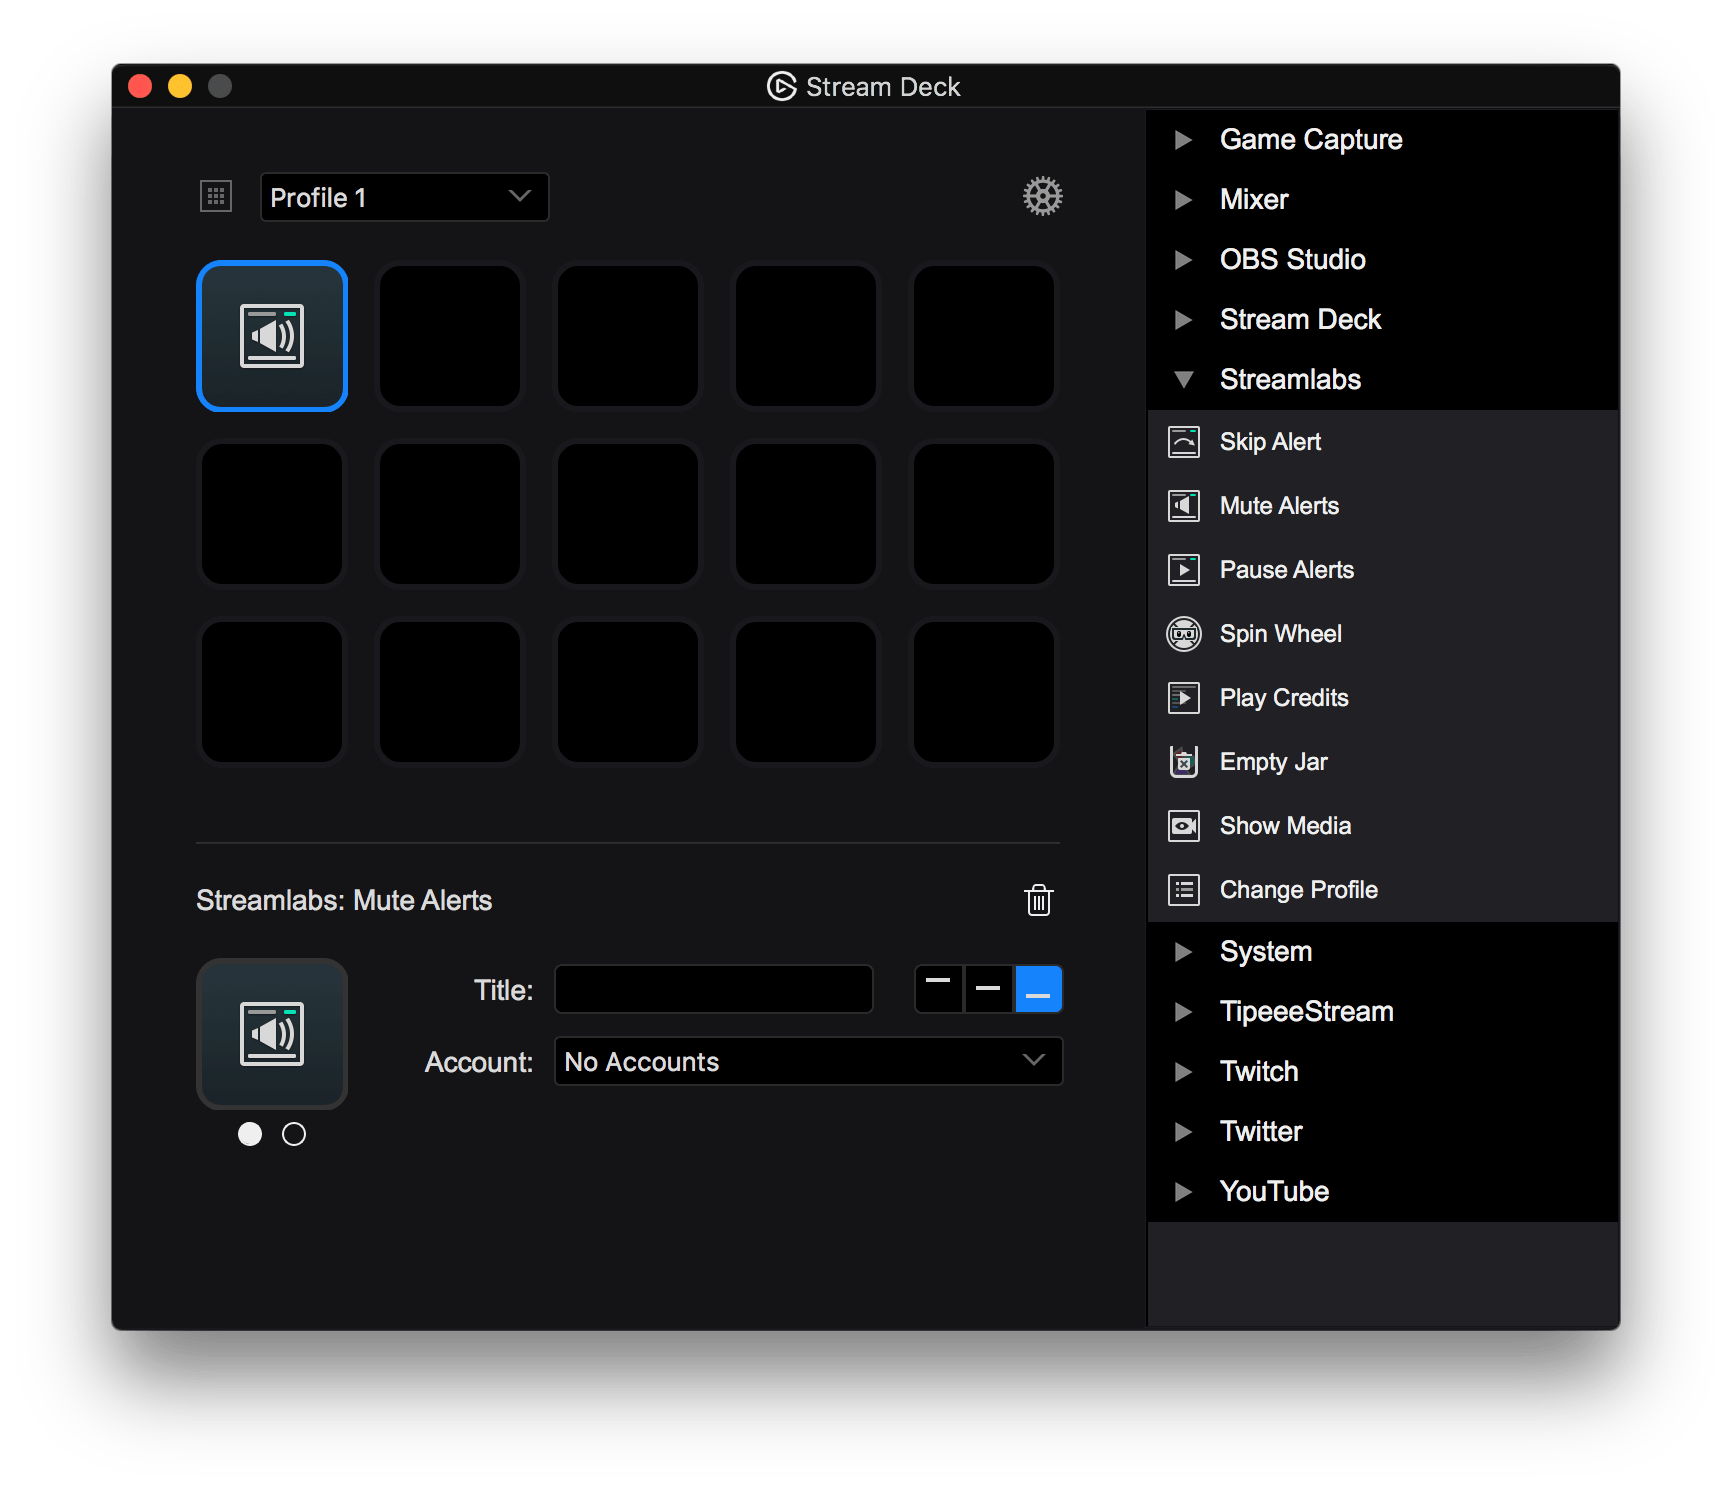Expand the OBS Studio category
The image size is (1732, 1490).
[x=1184, y=259]
